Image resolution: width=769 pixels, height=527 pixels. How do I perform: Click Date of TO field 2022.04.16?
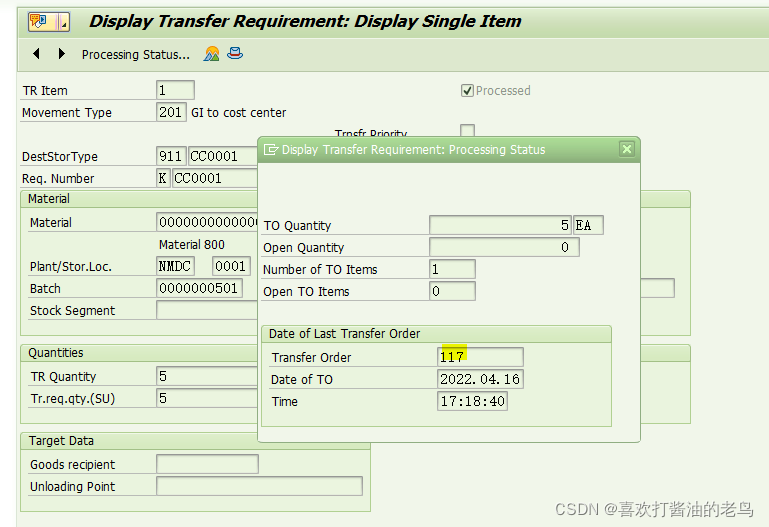[x=480, y=379]
